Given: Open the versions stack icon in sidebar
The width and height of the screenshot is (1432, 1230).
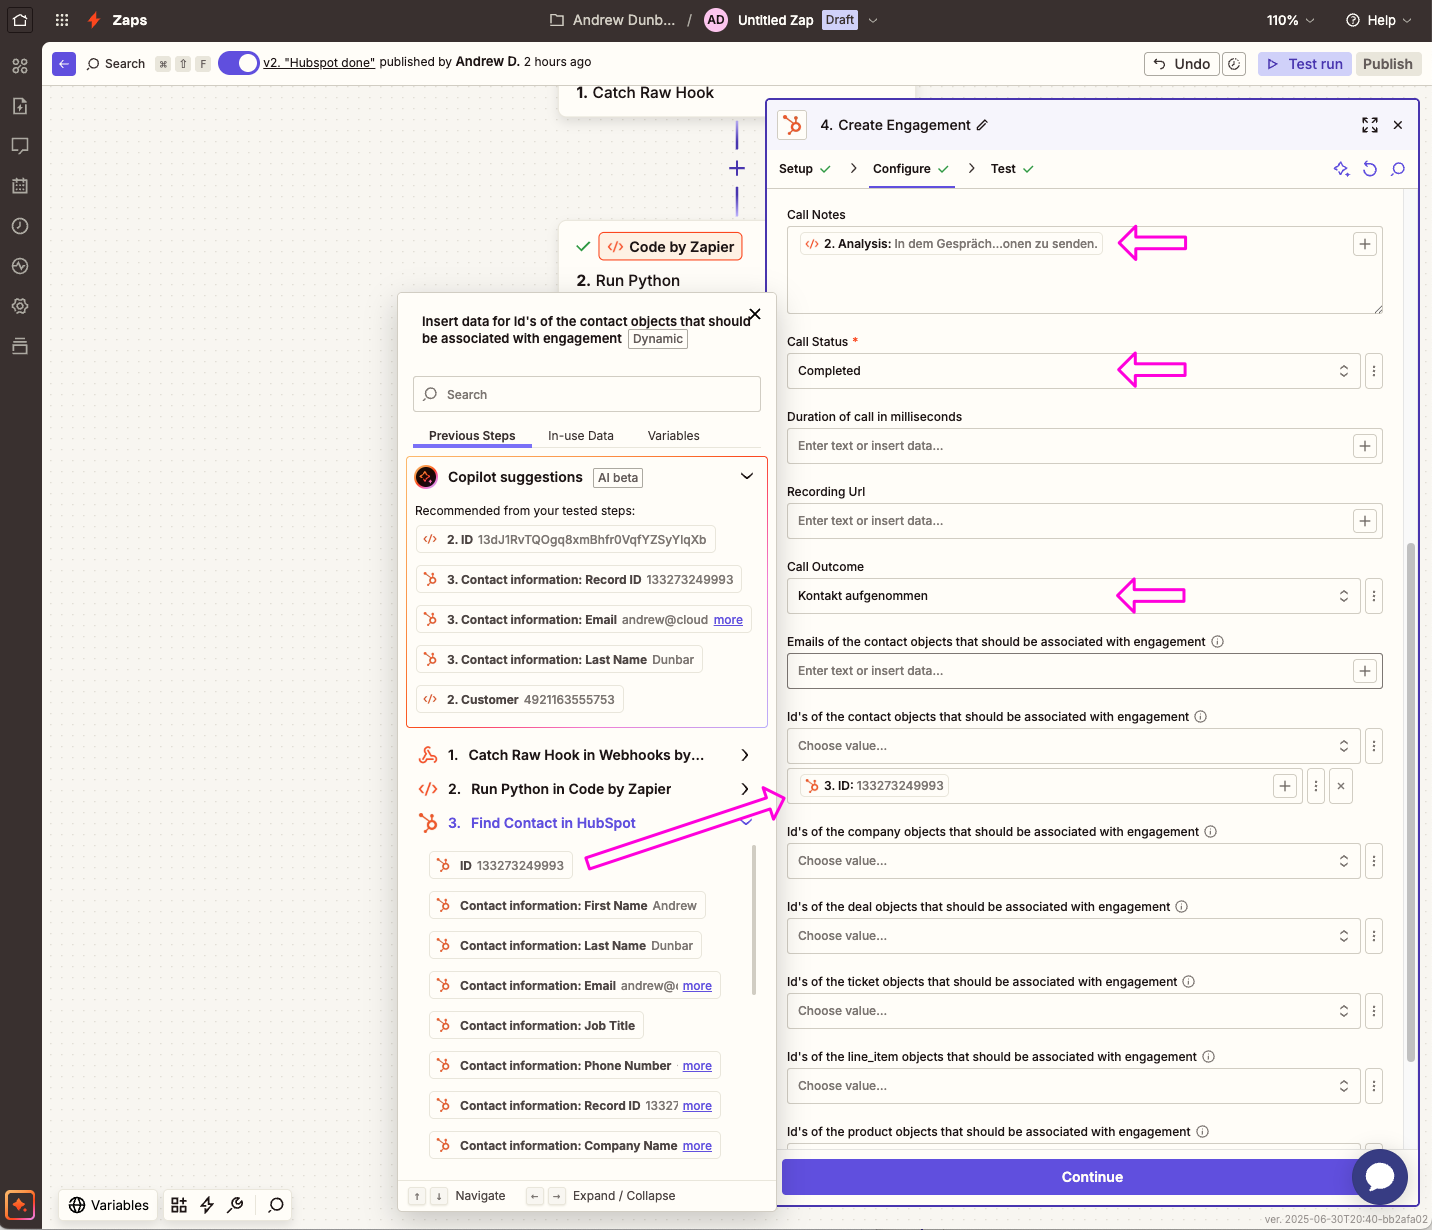Looking at the screenshot, I should [x=20, y=346].
